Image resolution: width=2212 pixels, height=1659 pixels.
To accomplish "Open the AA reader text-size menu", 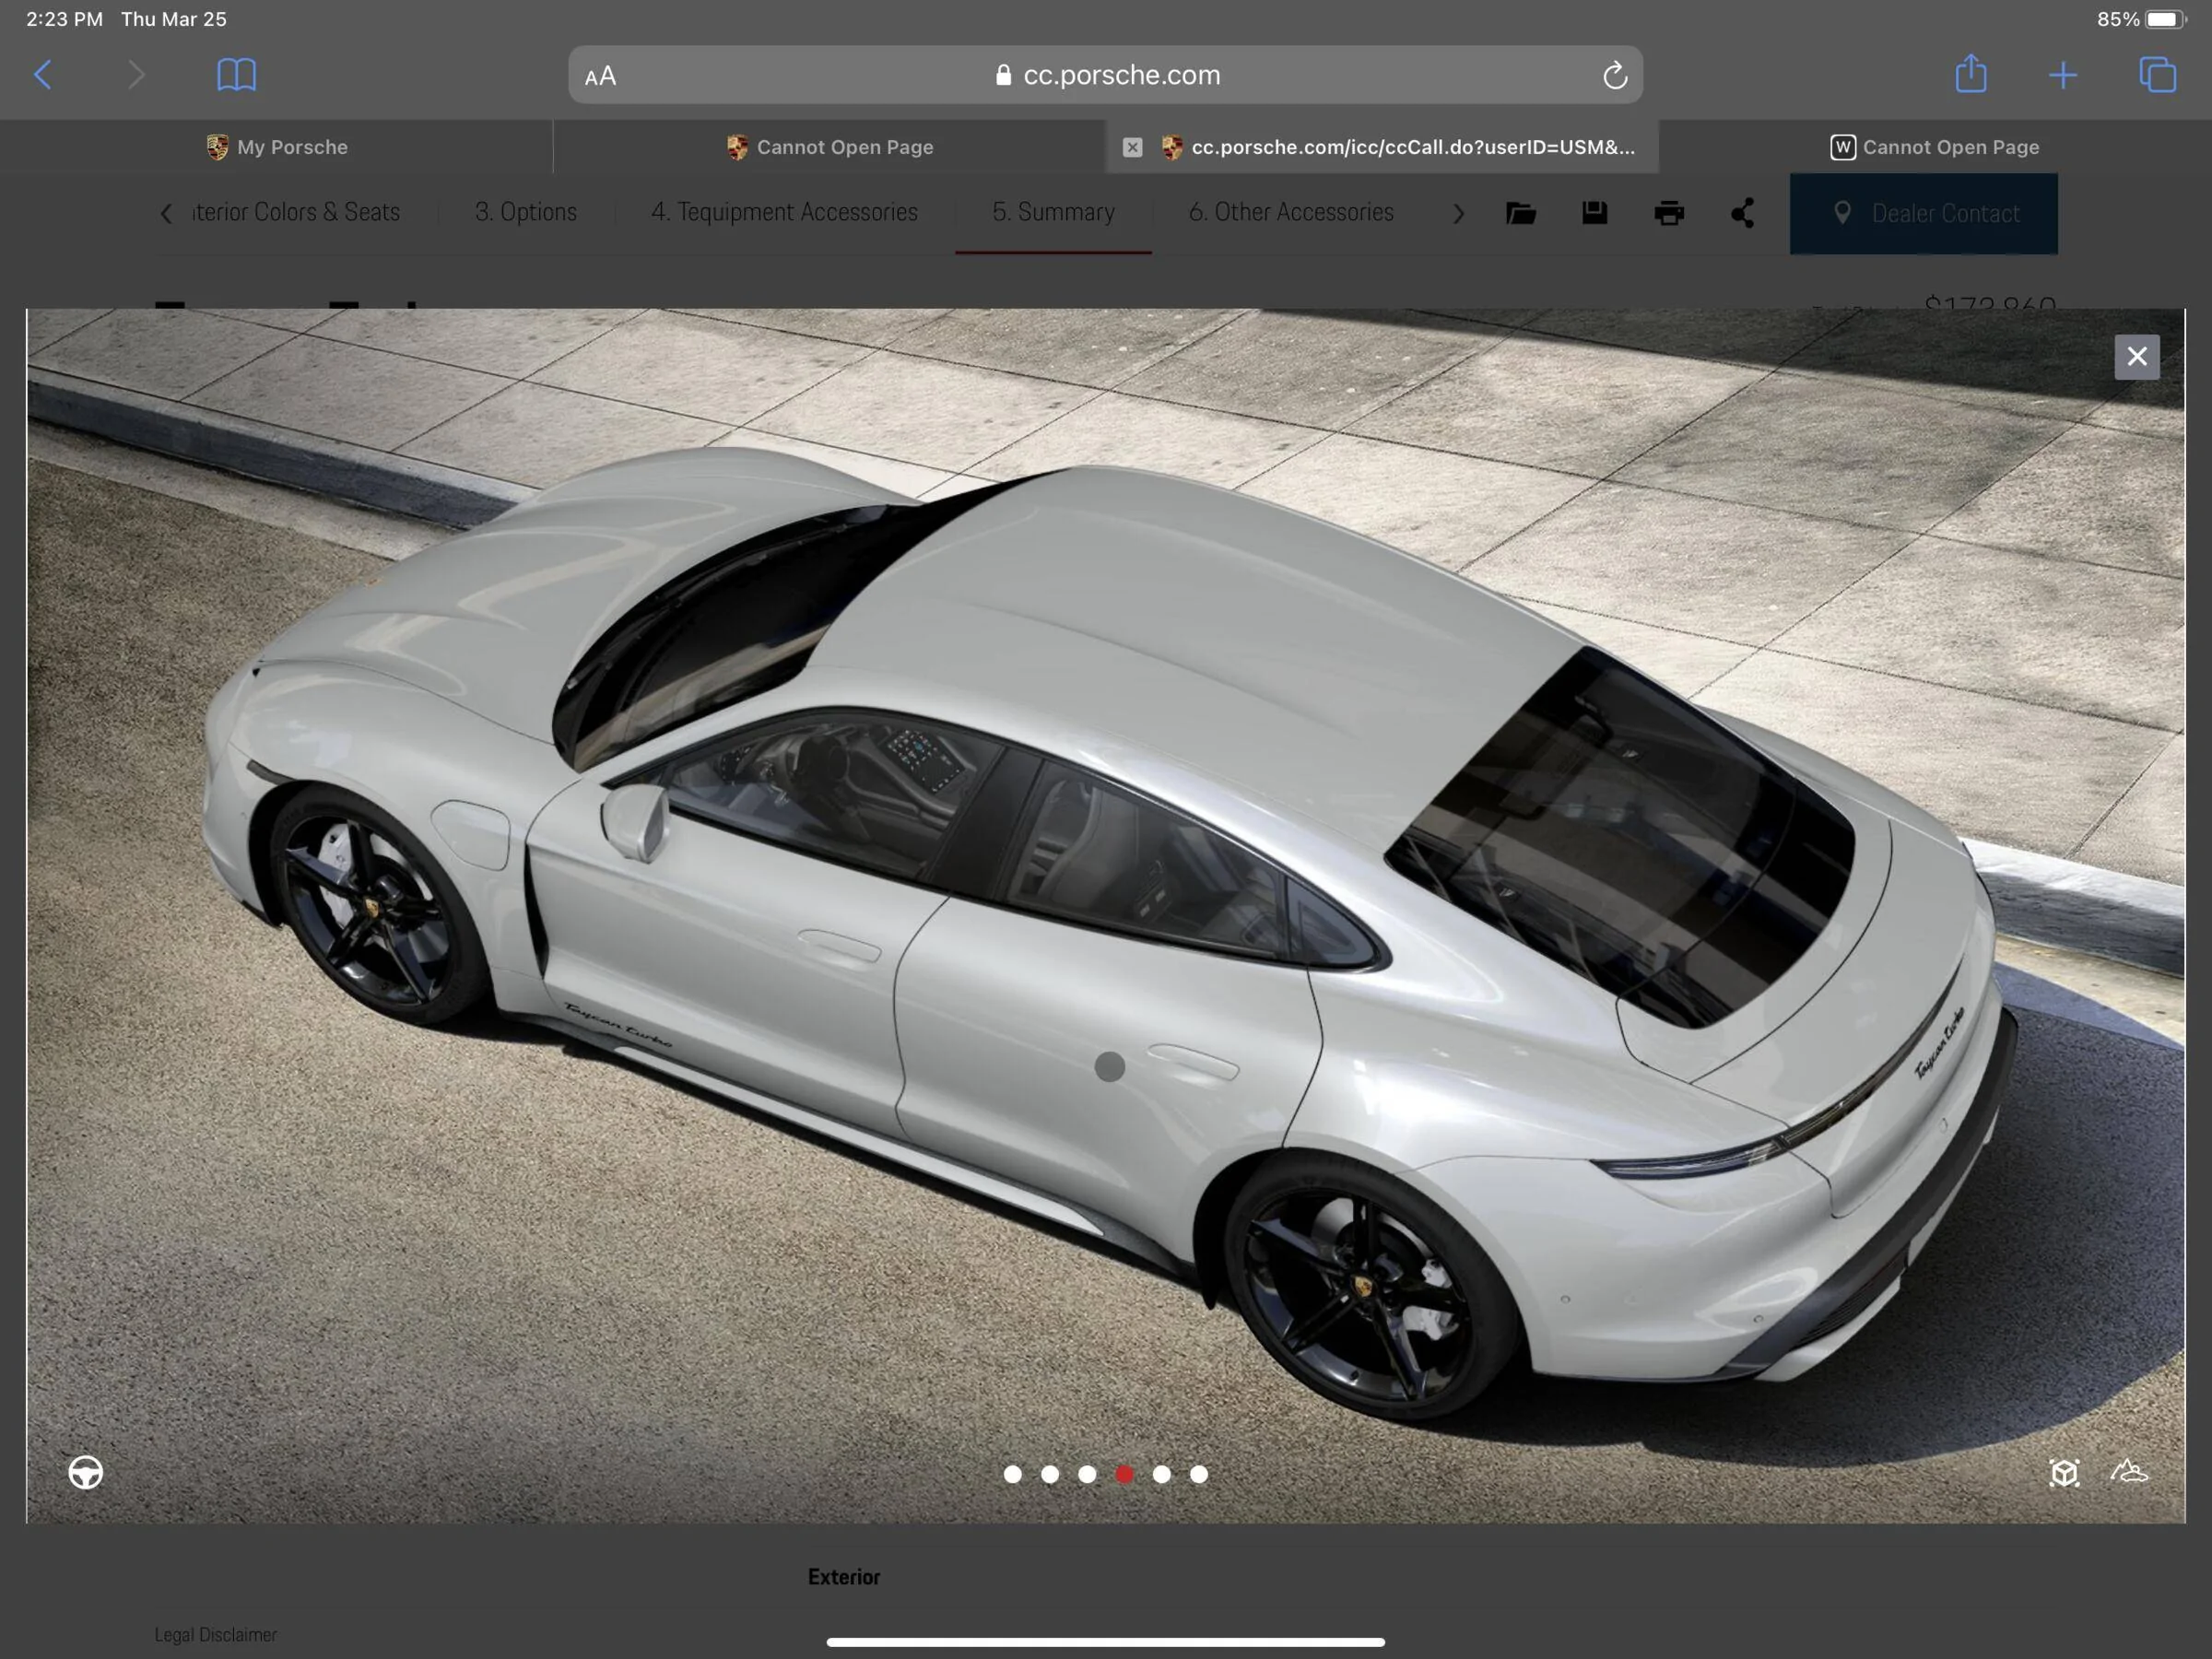I will (x=601, y=76).
